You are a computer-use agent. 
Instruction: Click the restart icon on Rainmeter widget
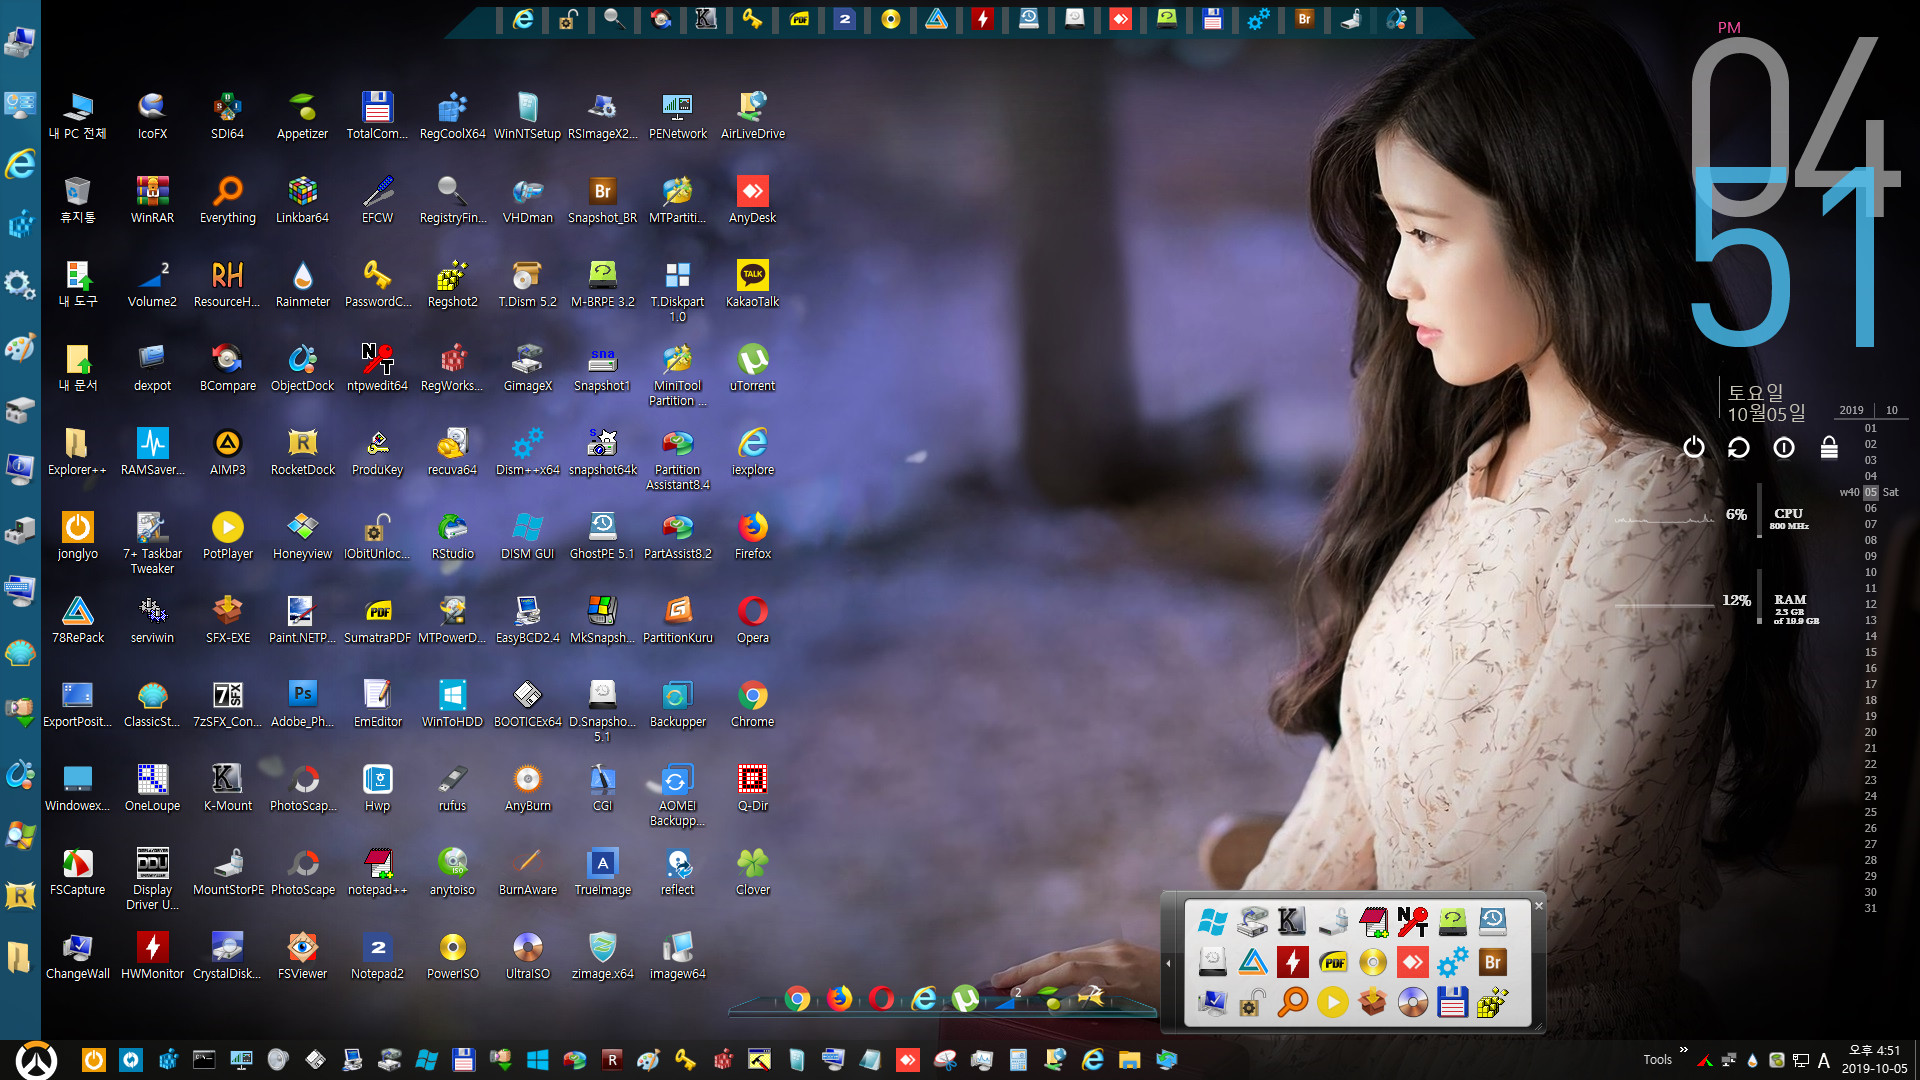tap(1738, 447)
